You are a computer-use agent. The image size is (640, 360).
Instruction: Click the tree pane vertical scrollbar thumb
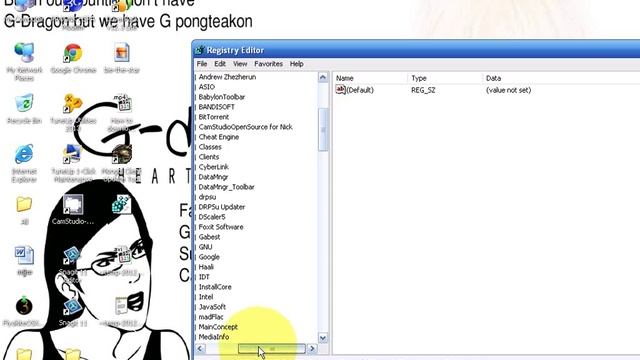point(323,129)
